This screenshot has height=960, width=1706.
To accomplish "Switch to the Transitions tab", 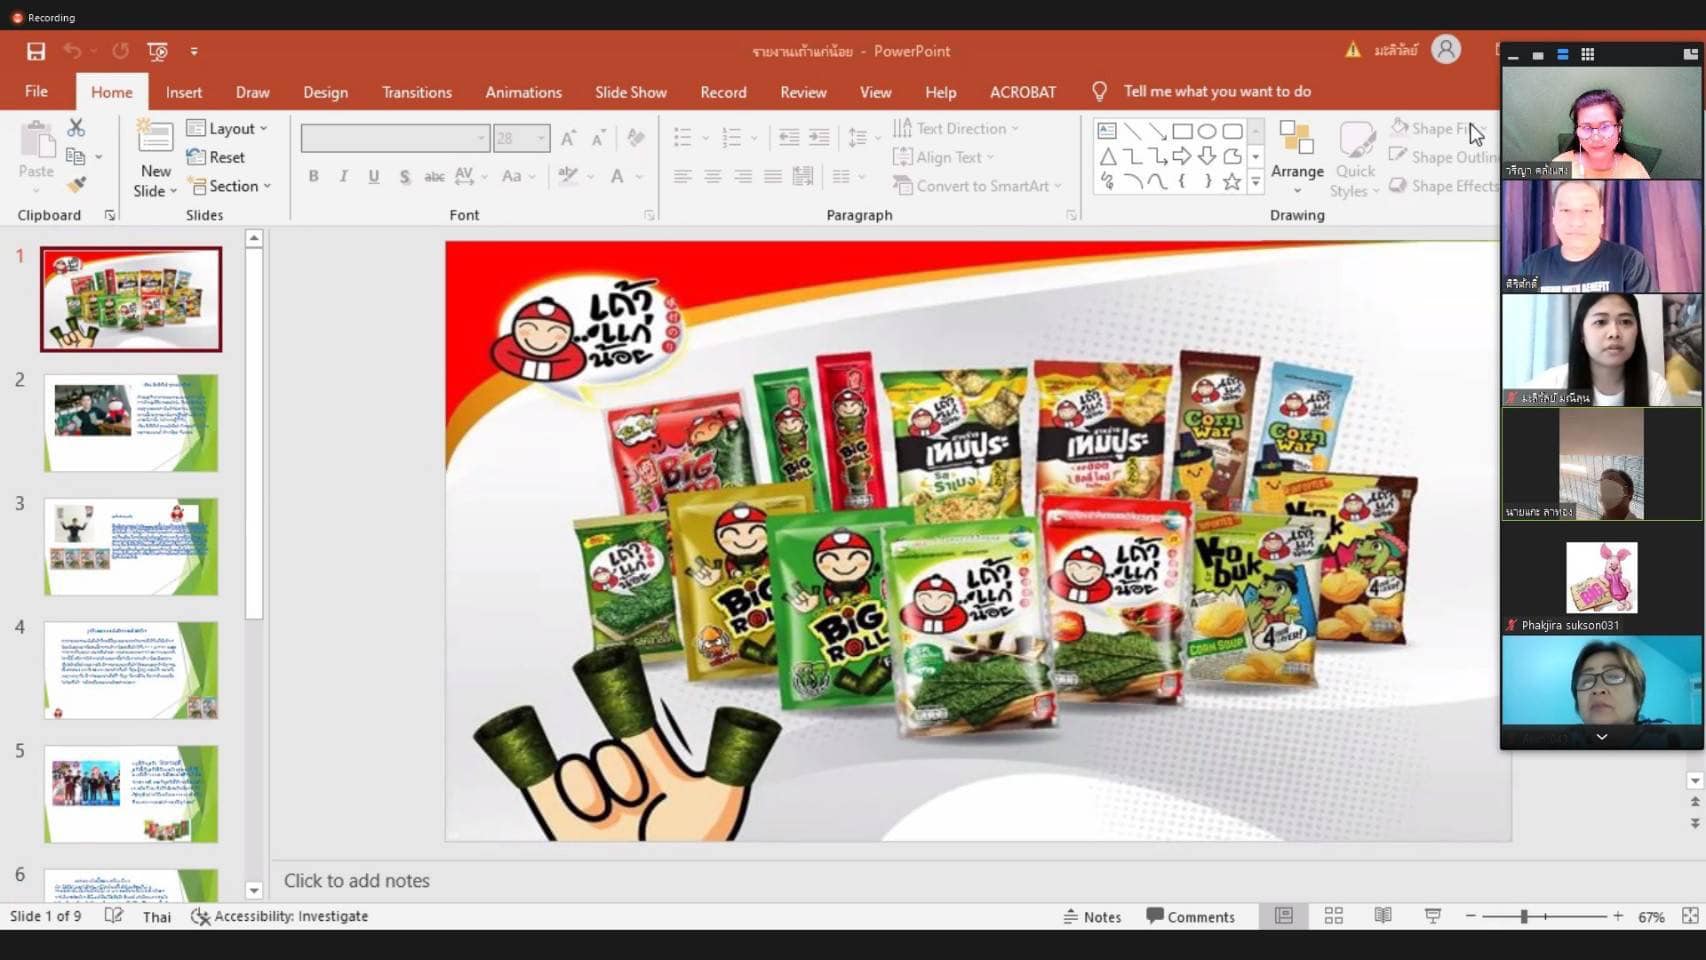I will click(x=416, y=92).
